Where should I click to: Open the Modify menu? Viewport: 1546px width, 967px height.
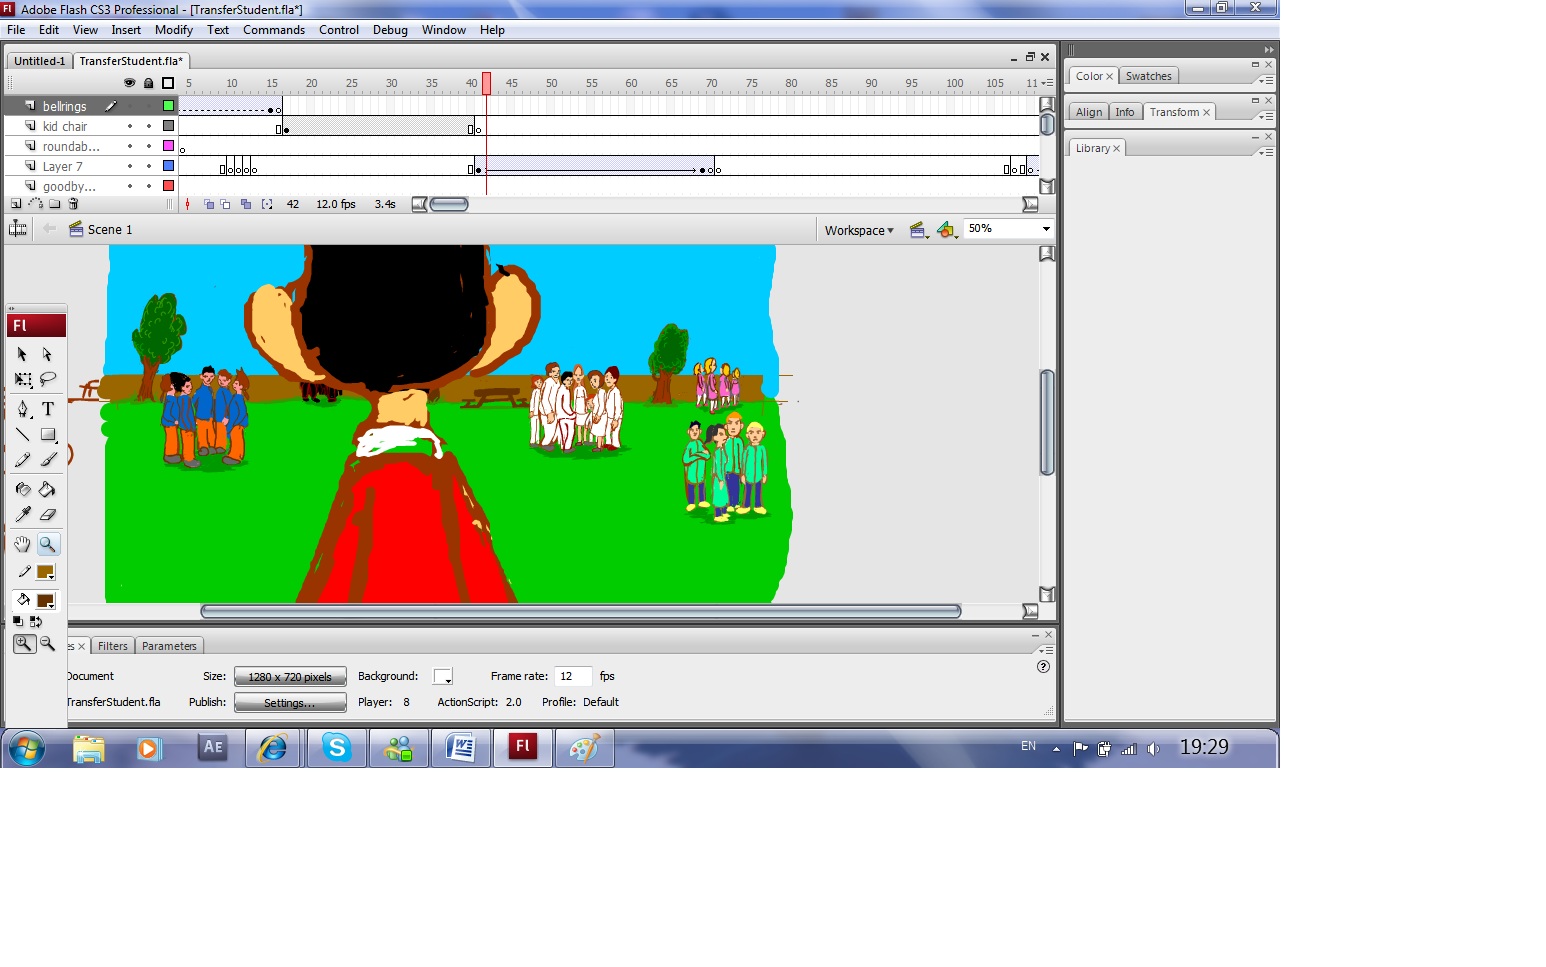(x=173, y=30)
